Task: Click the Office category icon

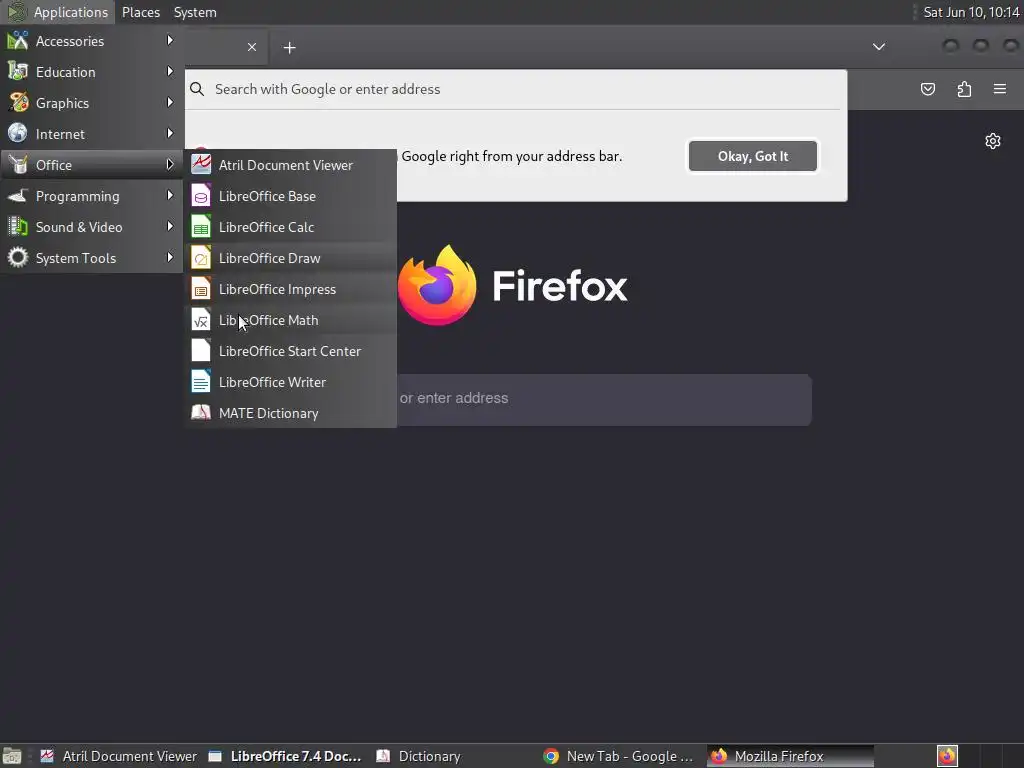Action: [x=18, y=165]
